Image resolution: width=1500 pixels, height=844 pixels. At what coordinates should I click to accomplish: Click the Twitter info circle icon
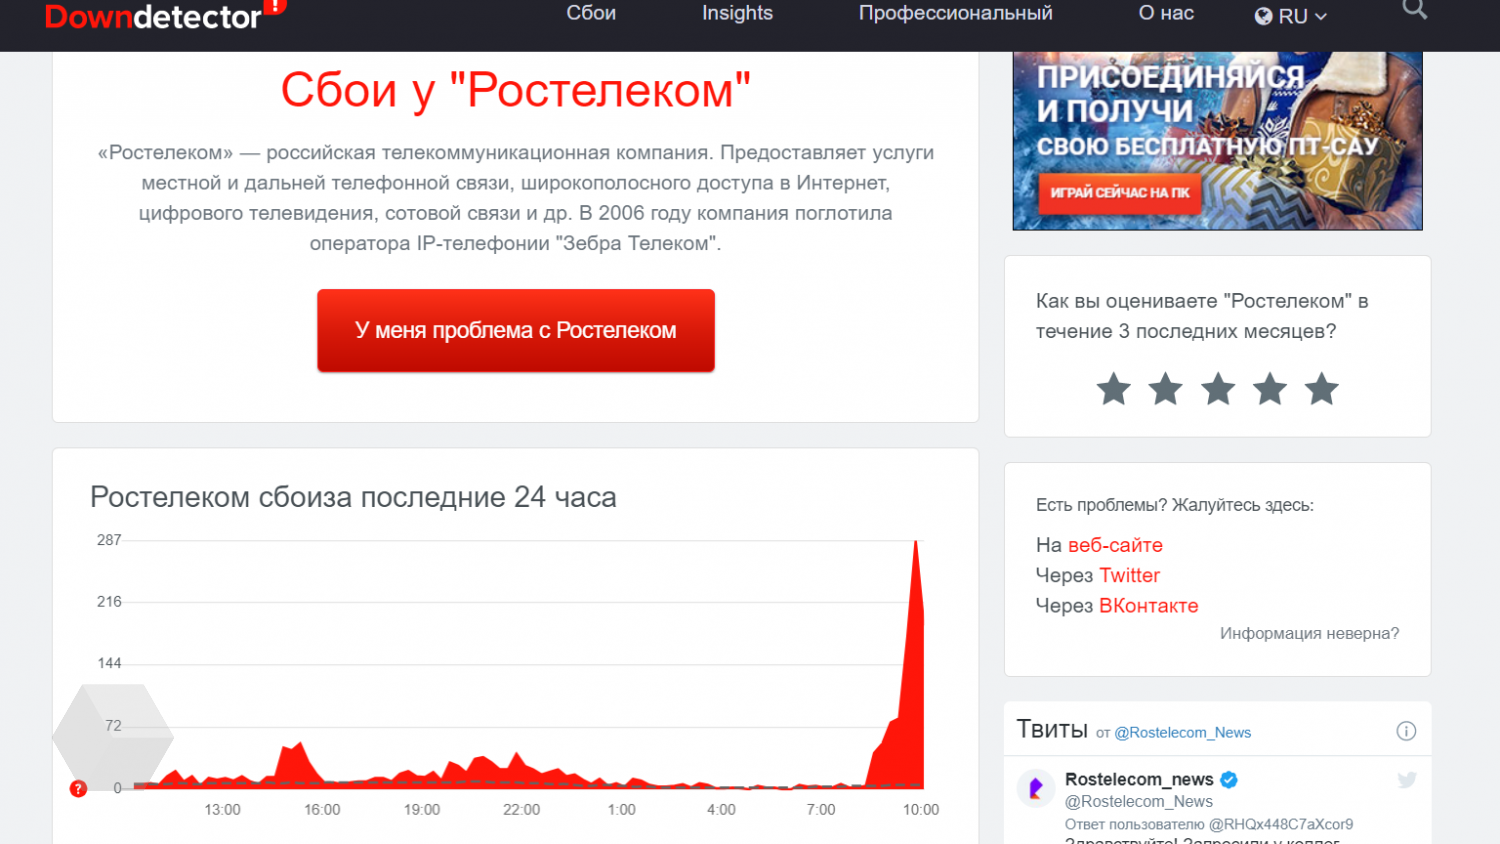pyautogui.click(x=1406, y=731)
